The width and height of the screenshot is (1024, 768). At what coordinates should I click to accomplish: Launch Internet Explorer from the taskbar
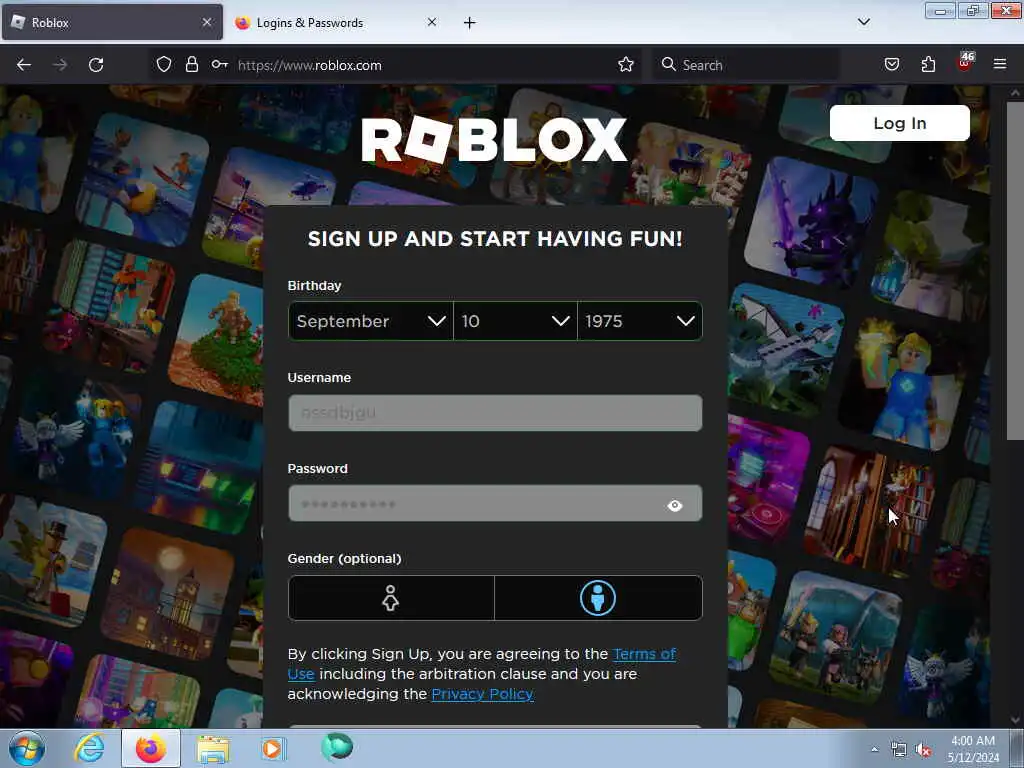click(x=89, y=748)
